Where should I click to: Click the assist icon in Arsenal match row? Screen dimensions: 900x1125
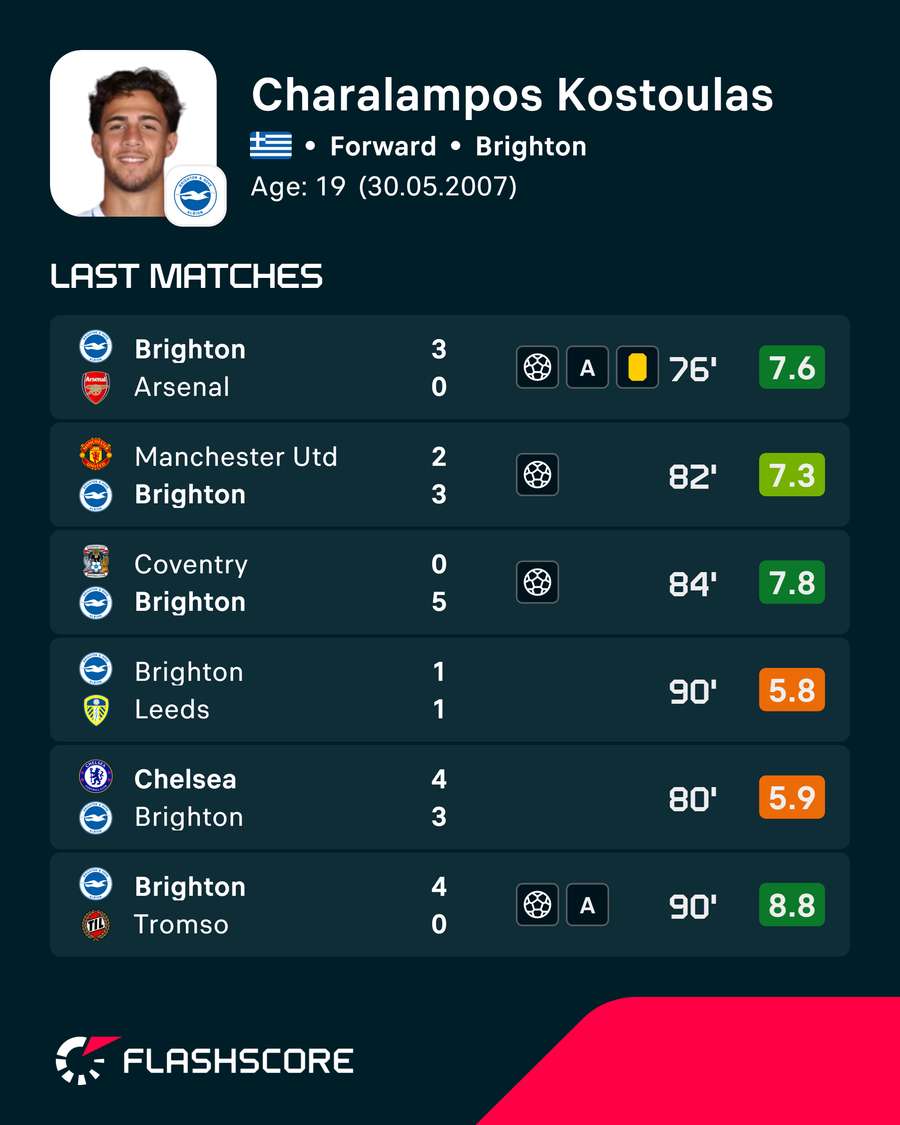pos(587,367)
